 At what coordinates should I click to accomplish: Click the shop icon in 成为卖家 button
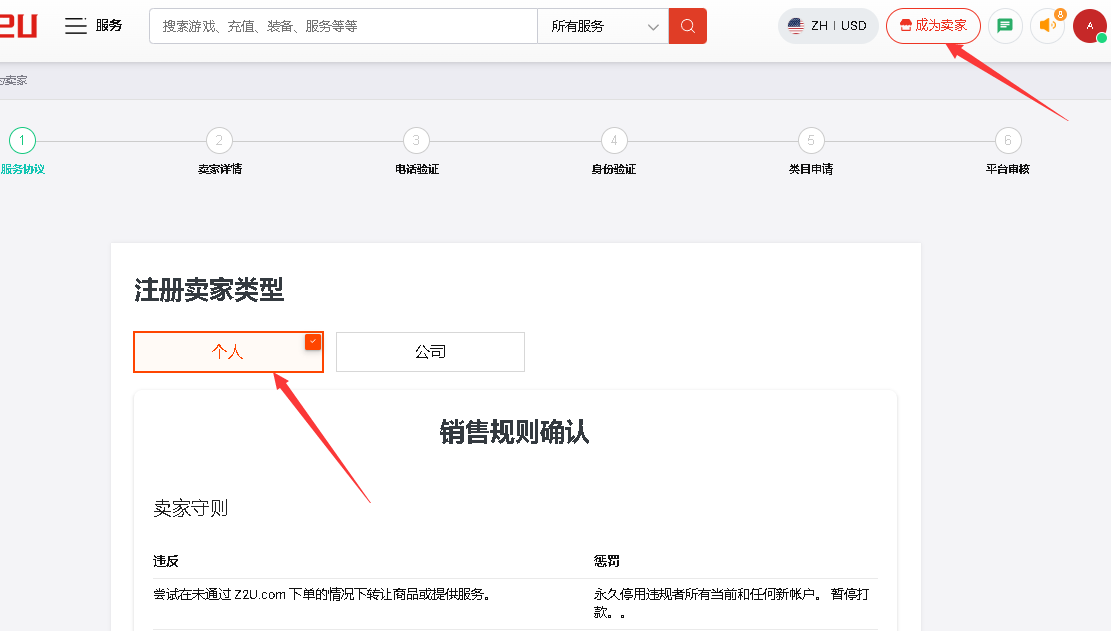pyautogui.click(x=906, y=26)
